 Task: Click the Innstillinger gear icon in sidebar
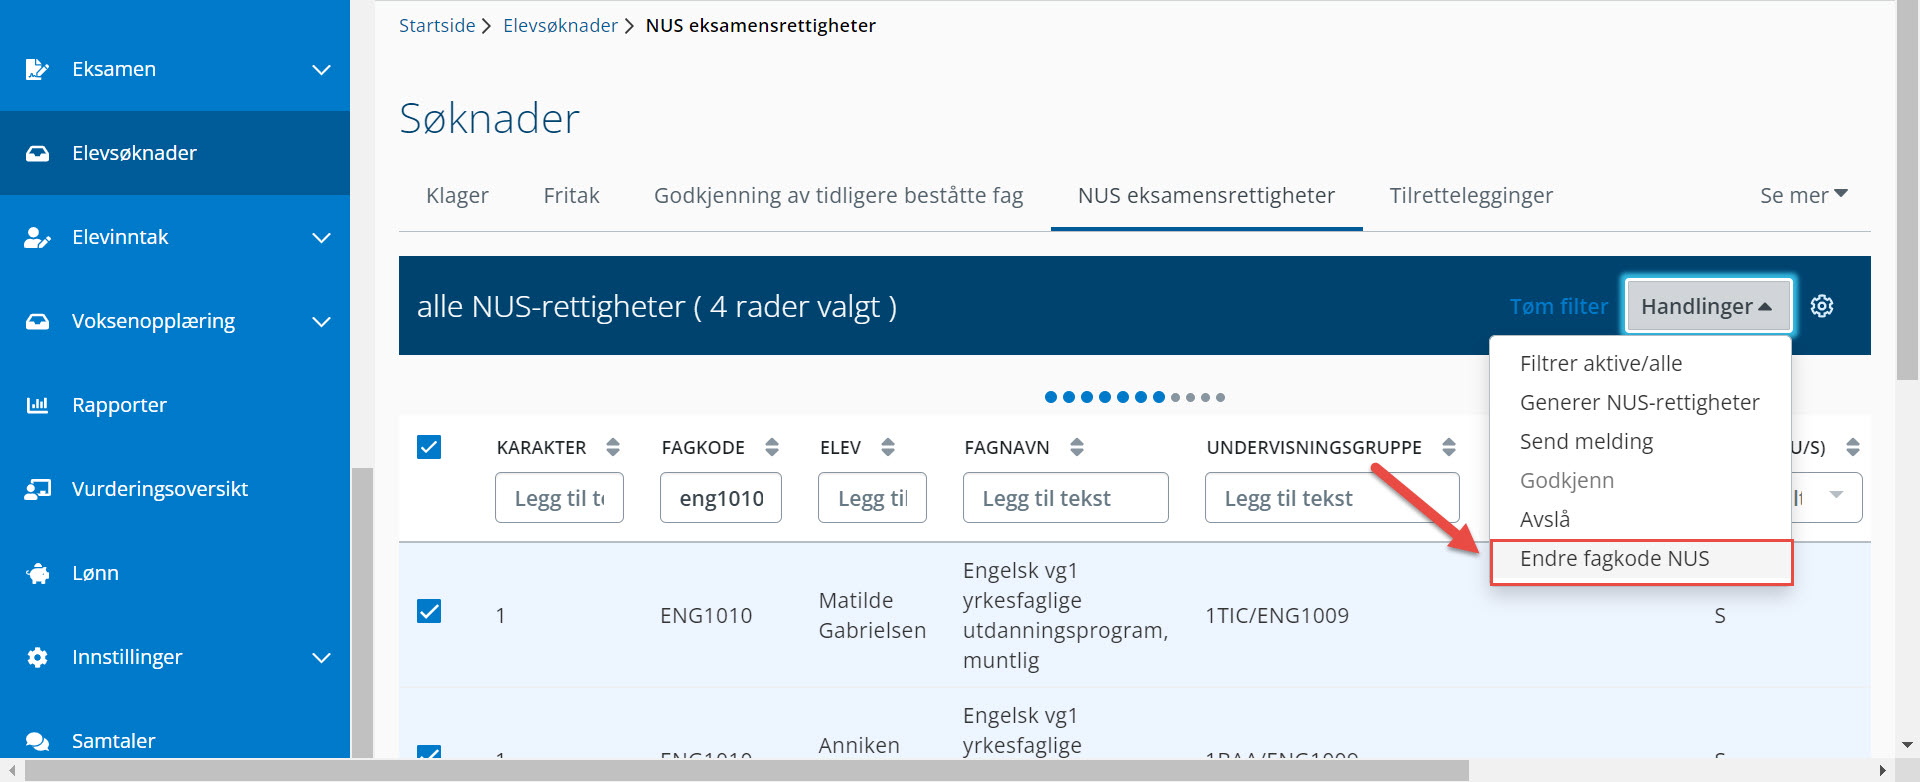coord(37,657)
